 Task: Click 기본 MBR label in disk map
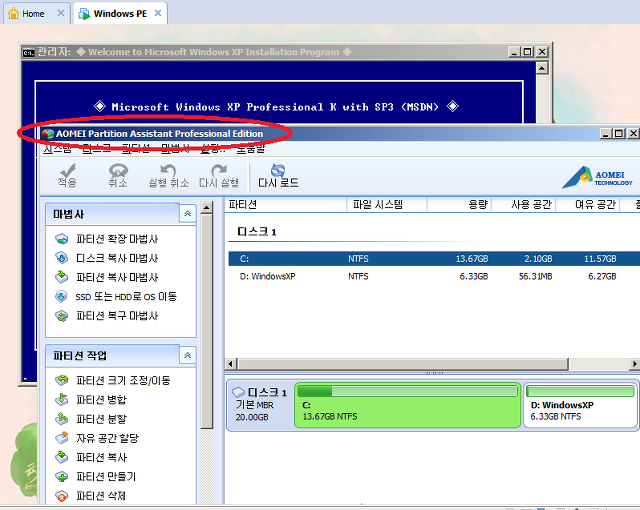[255, 405]
